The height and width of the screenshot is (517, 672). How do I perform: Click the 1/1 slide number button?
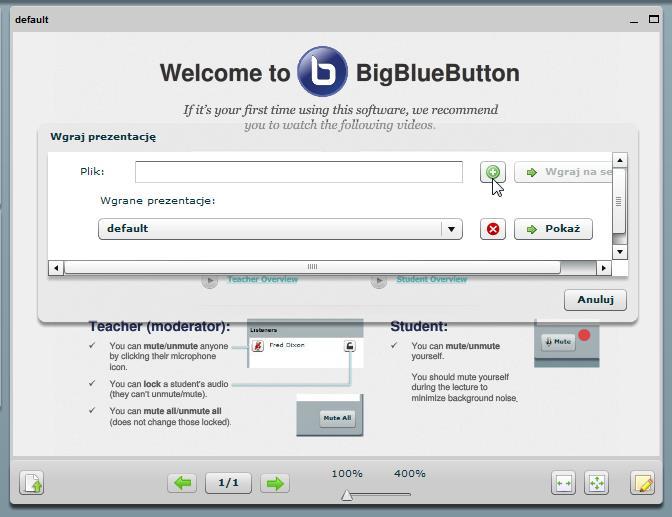point(228,483)
